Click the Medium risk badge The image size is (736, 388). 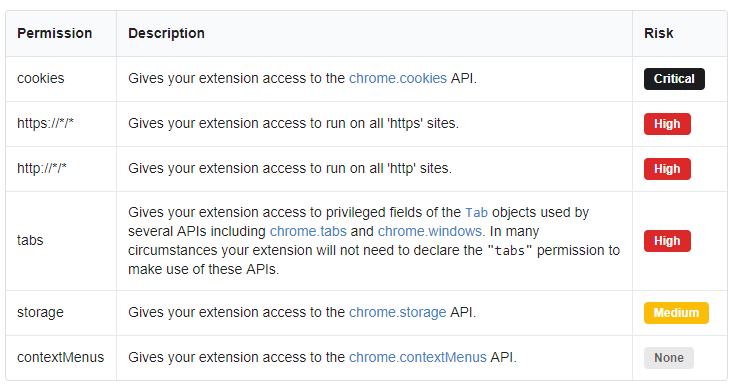676,313
